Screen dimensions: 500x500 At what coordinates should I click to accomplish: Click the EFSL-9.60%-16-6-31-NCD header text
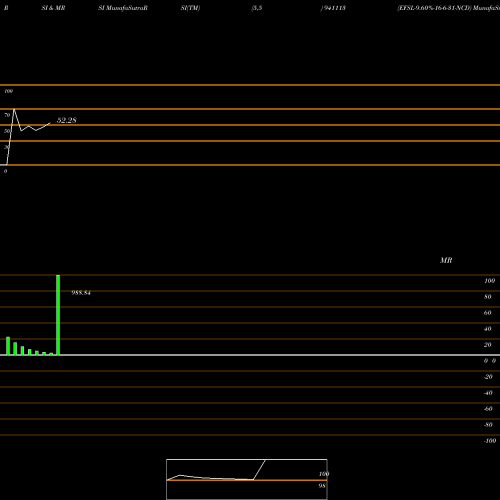point(434,8)
